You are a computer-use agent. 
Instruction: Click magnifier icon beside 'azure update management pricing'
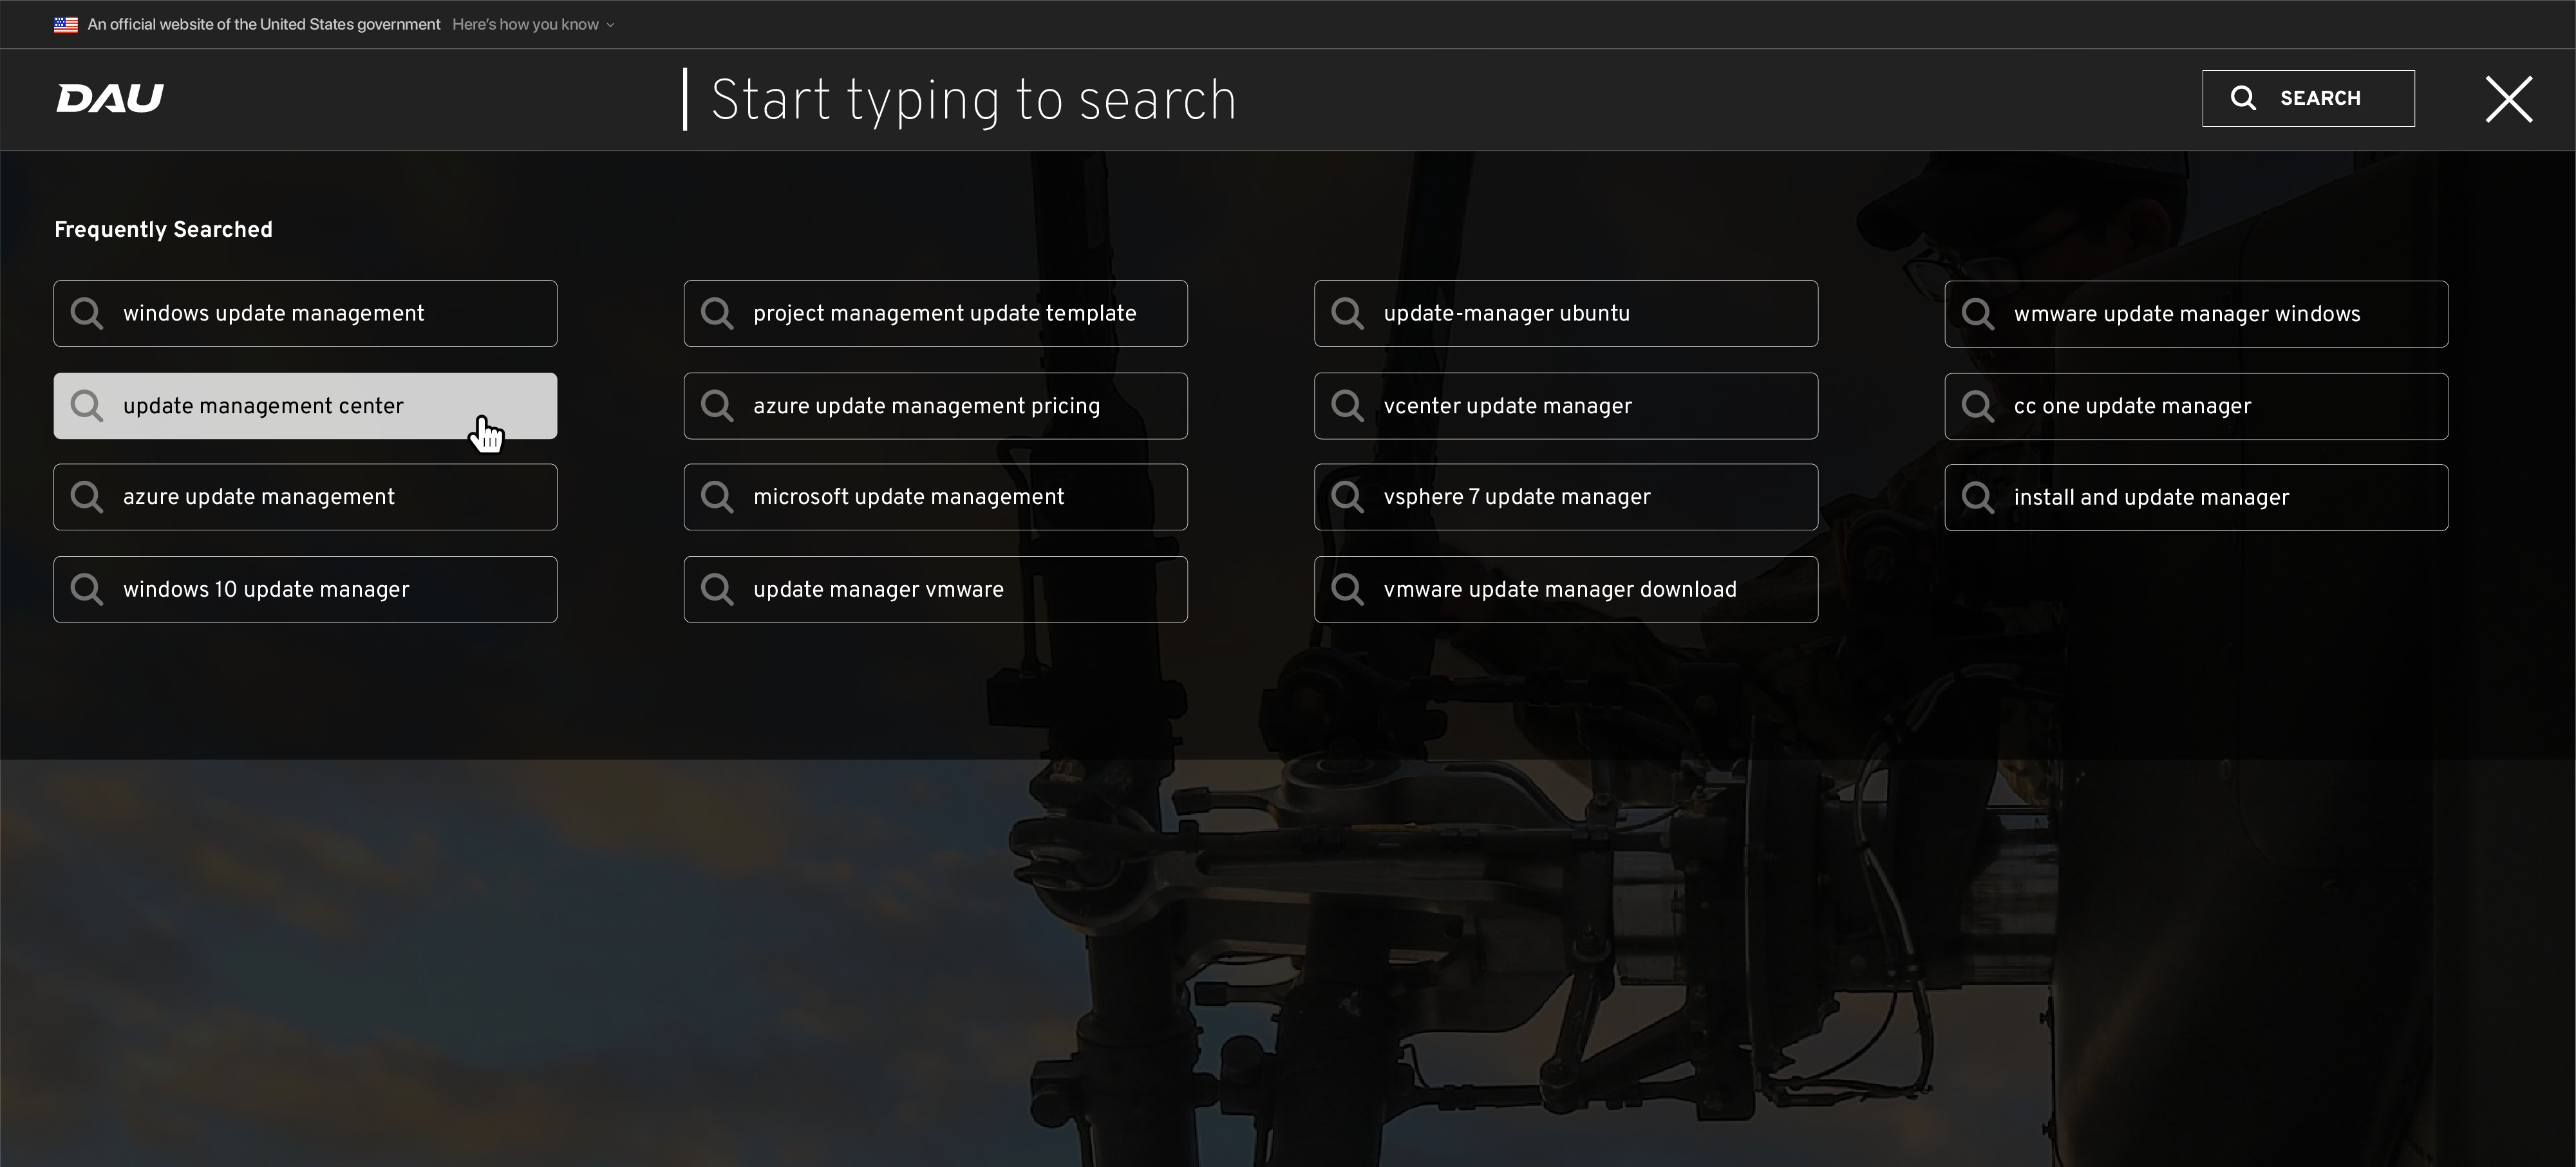(717, 406)
